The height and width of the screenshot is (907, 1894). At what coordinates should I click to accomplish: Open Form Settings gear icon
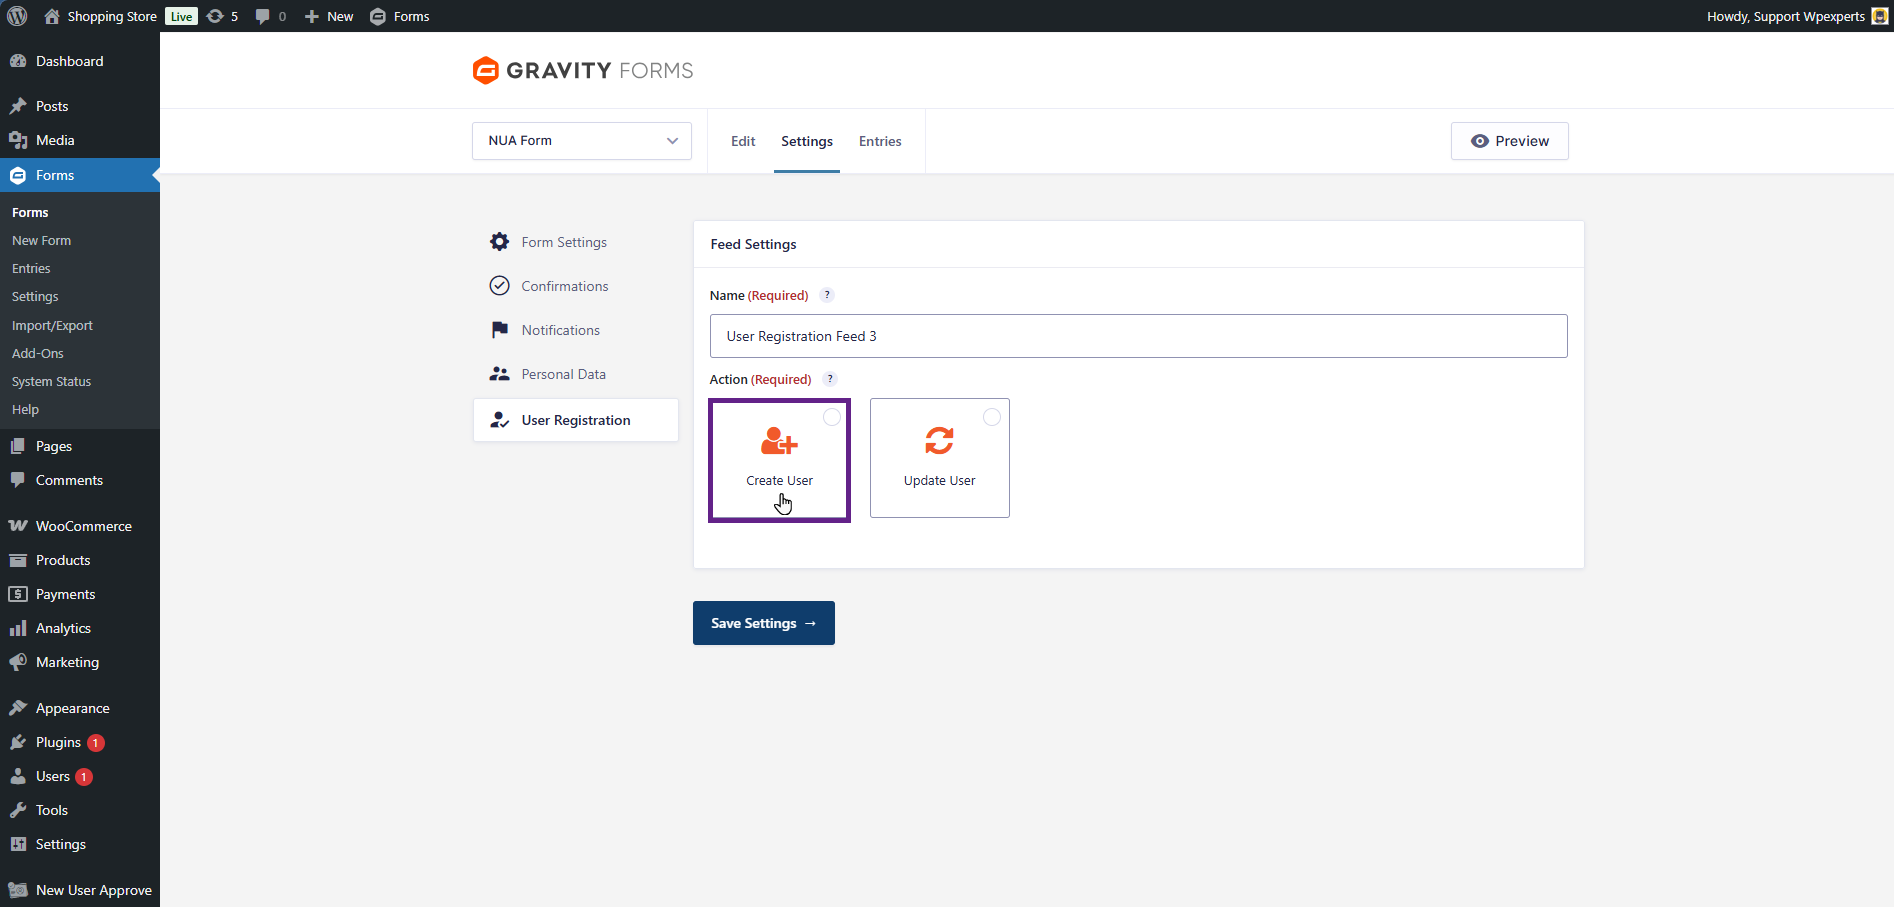point(499,242)
